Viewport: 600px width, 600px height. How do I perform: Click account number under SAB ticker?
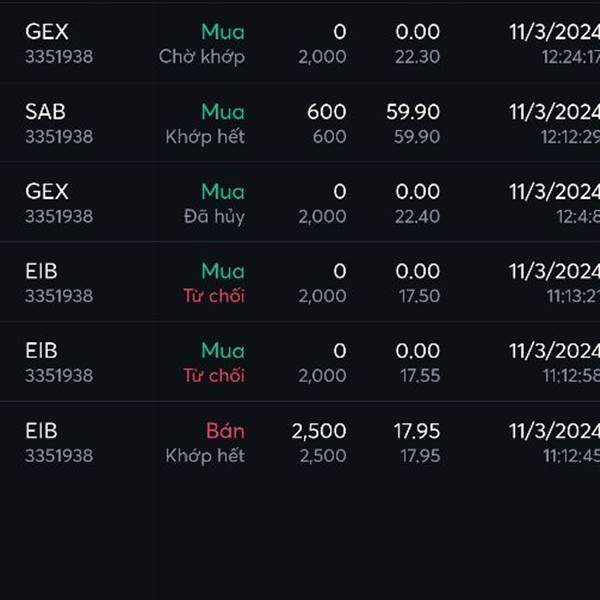59,137
